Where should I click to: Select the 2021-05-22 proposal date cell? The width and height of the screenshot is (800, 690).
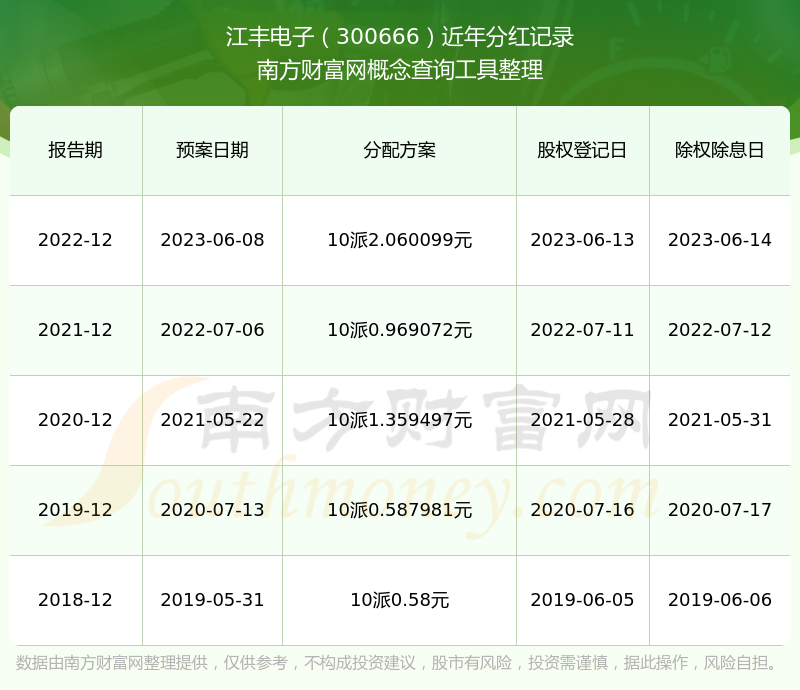click(x=212, y=420)
